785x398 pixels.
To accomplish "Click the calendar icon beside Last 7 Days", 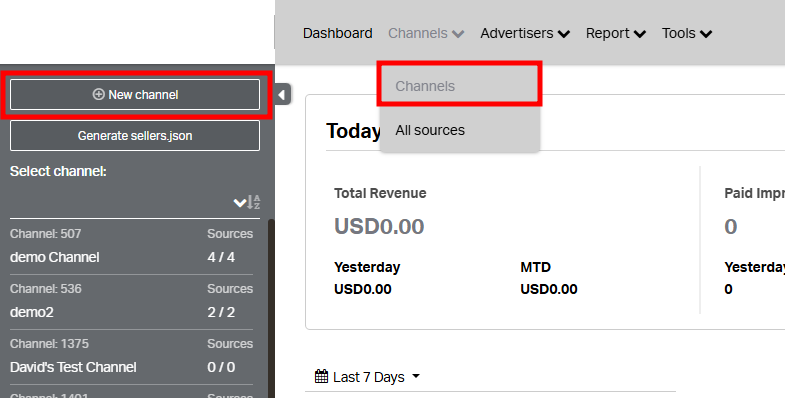I will [321, 376].
